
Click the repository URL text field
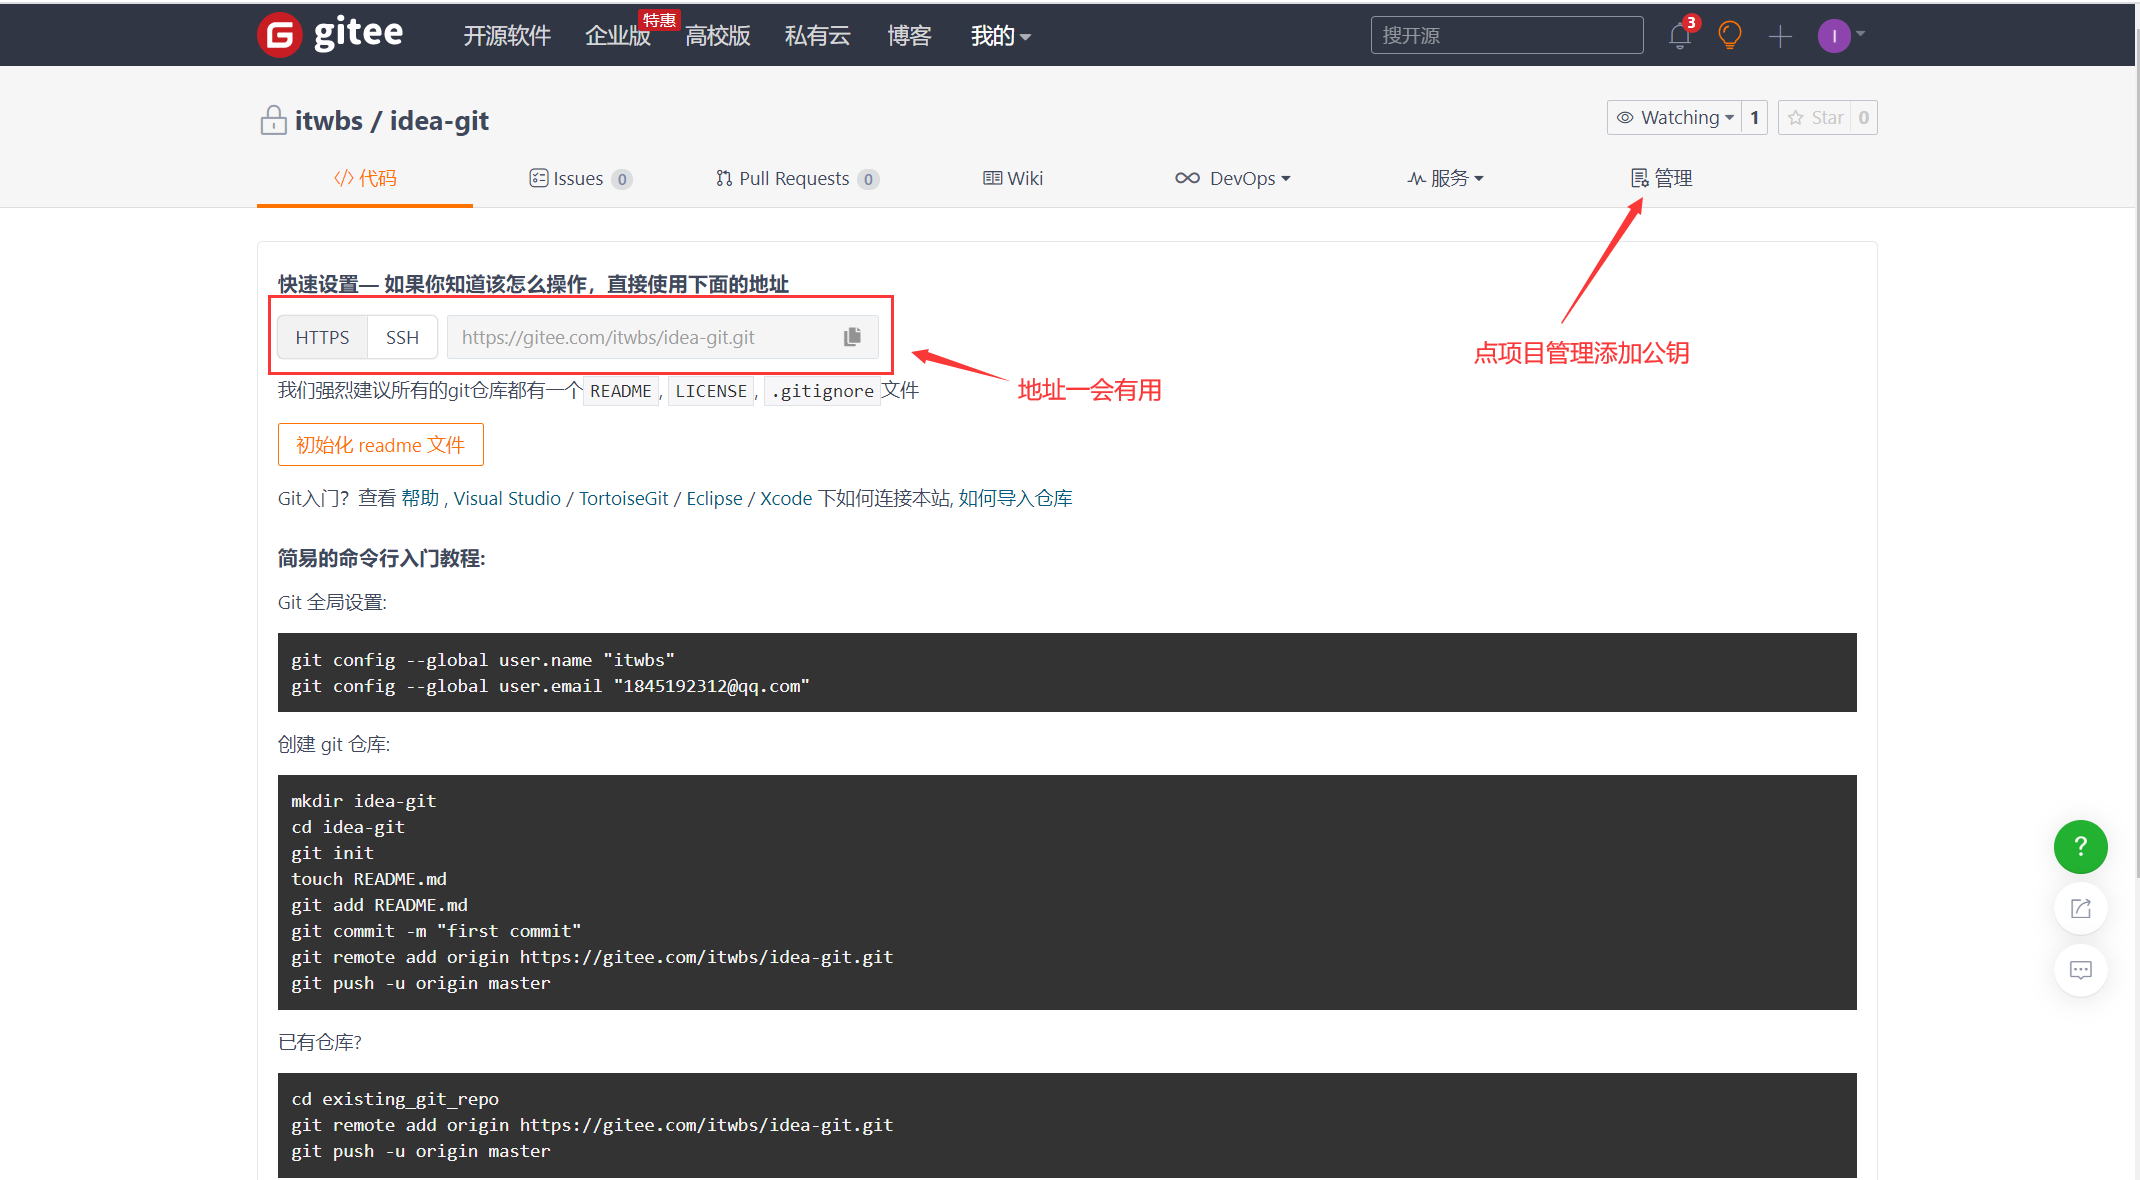click(x=645, y=337)
